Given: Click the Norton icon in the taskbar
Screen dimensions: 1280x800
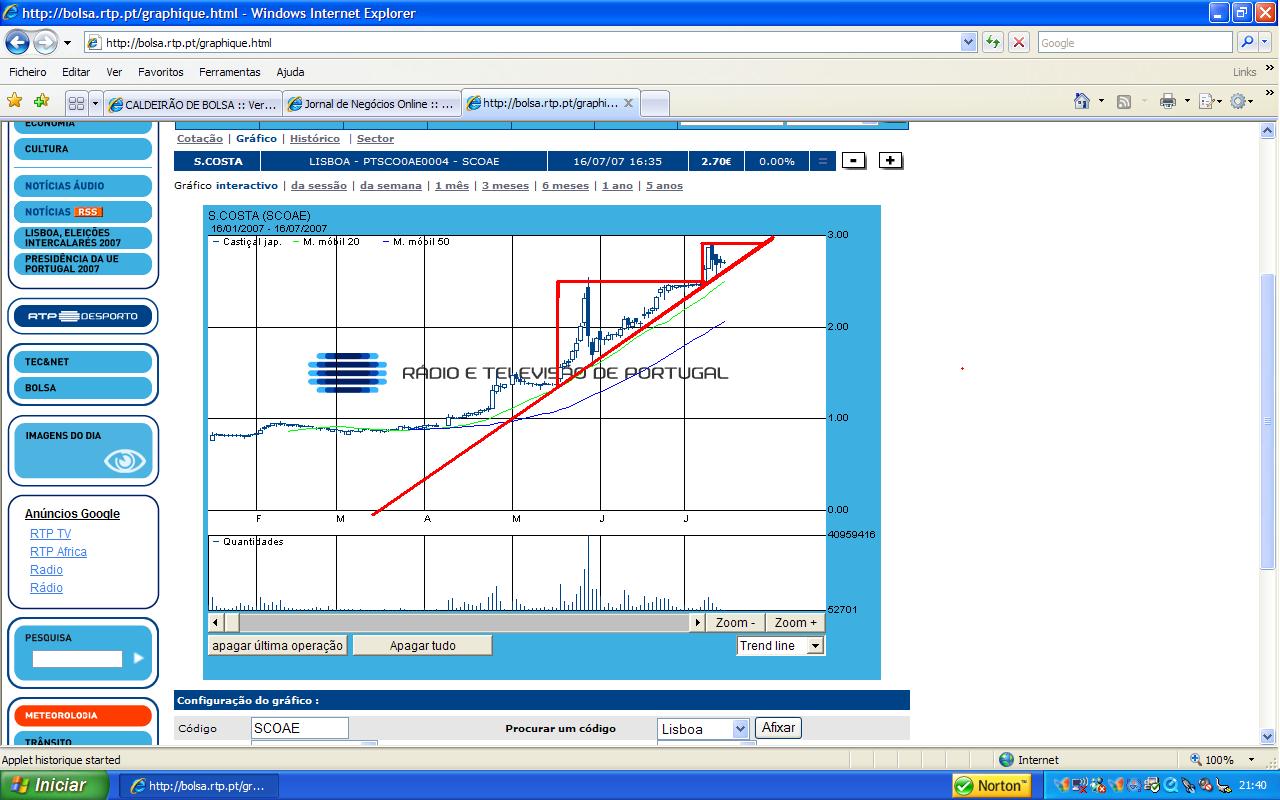Looking at the screenshot, I should tap(991, 785).
